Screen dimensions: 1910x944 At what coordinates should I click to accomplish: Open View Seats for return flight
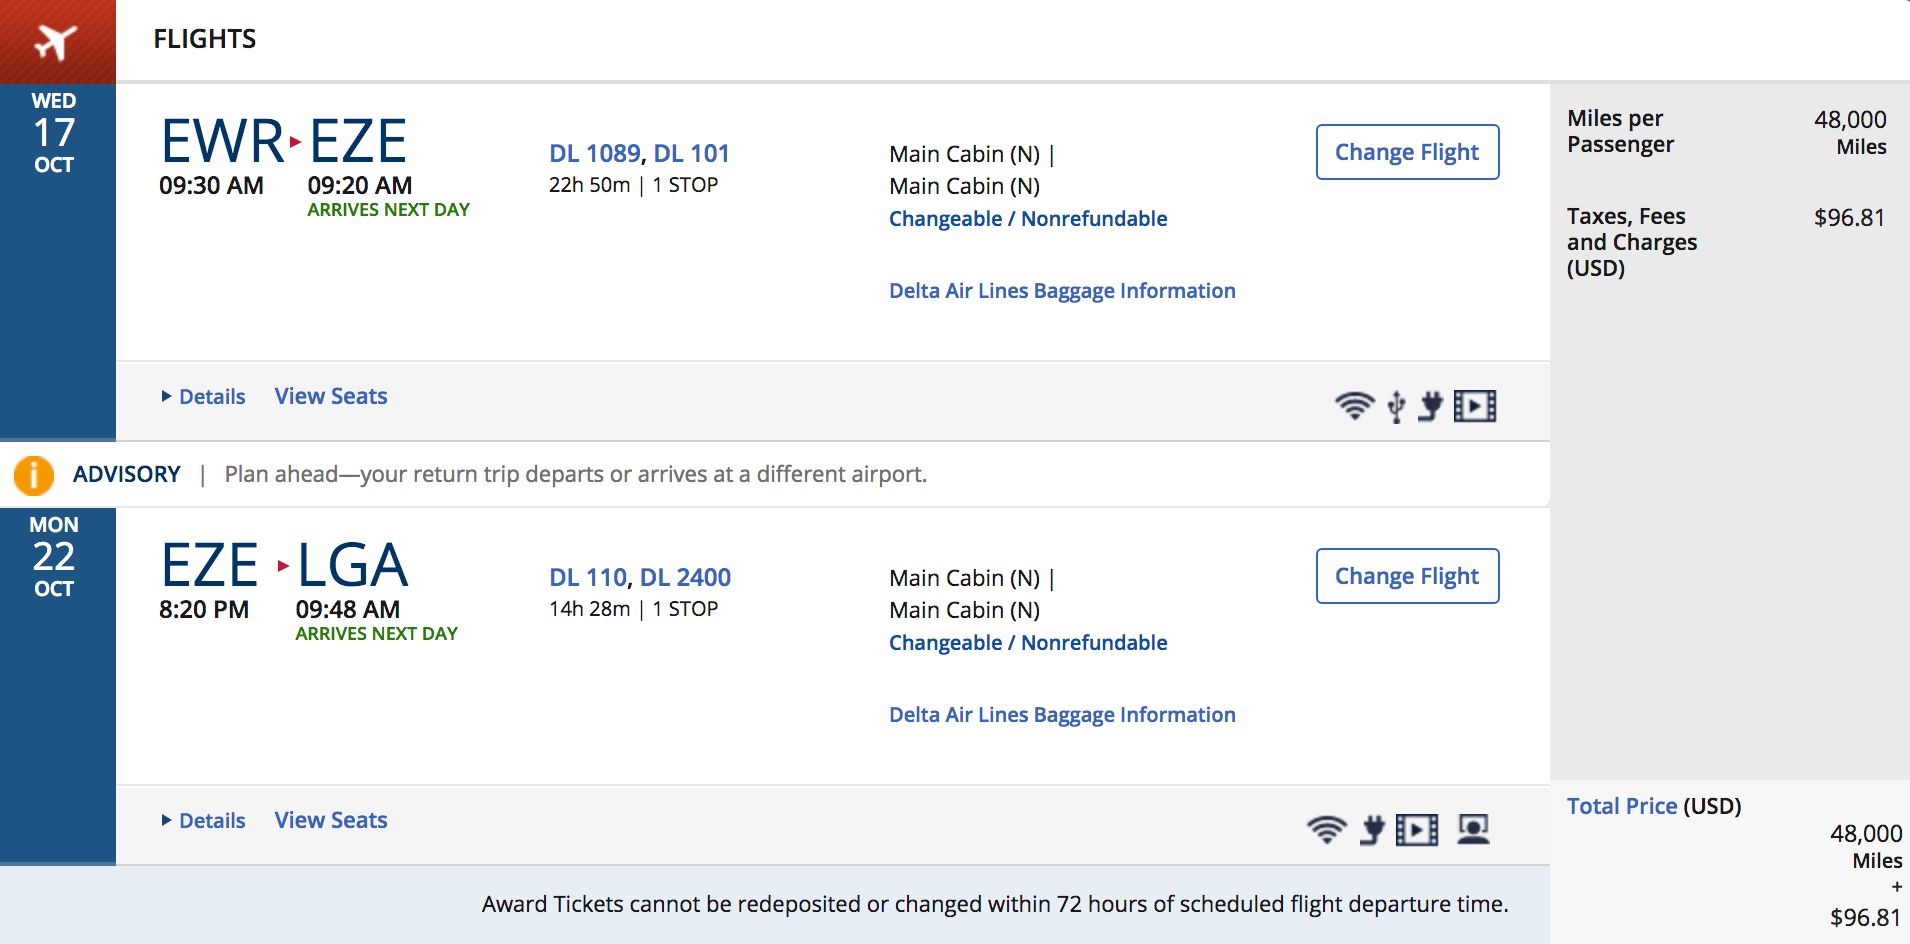click(x=331, y=821)
